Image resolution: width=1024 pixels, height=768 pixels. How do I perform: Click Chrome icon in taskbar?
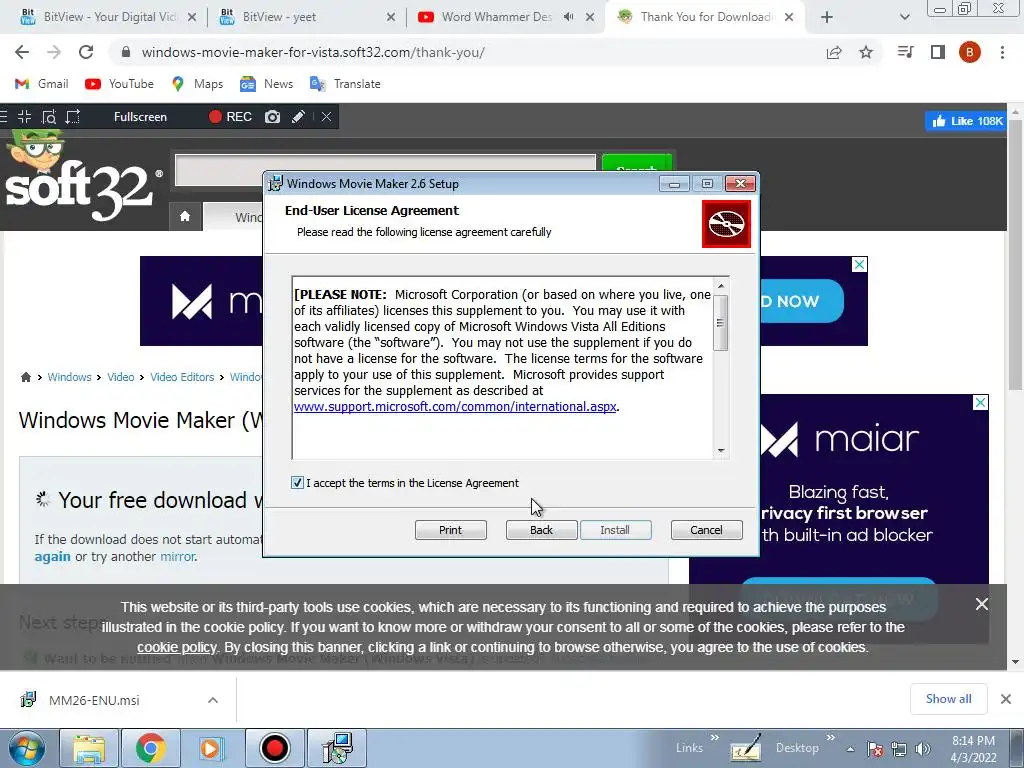click(x=150, y=748)
